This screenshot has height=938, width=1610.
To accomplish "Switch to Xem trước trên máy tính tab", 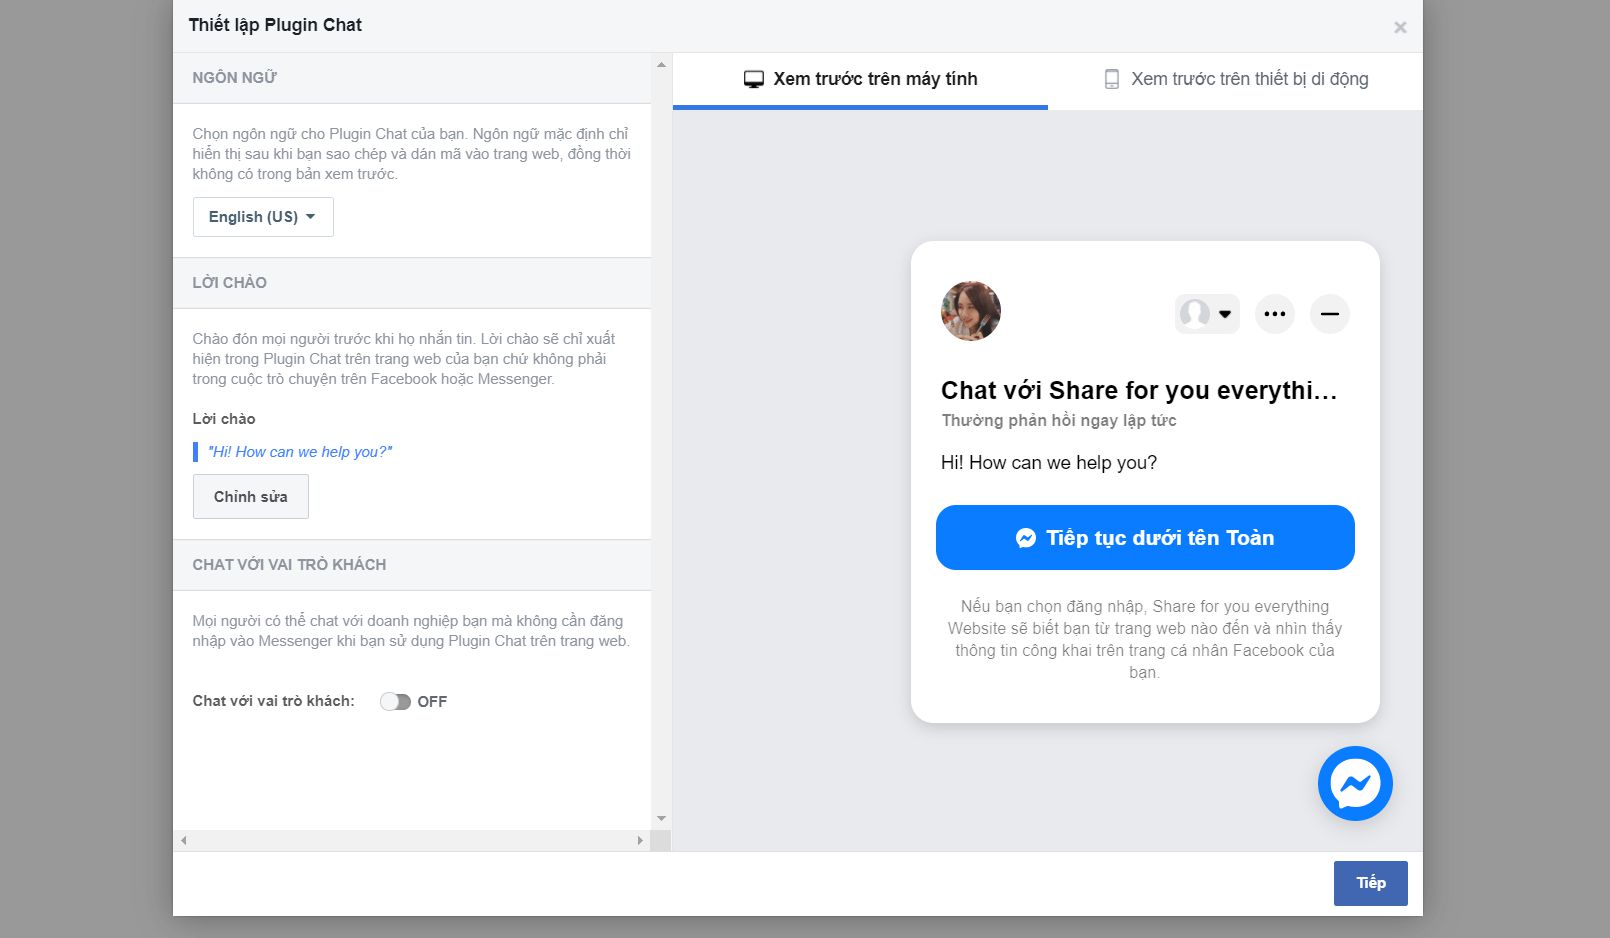I will coord(860,80).
